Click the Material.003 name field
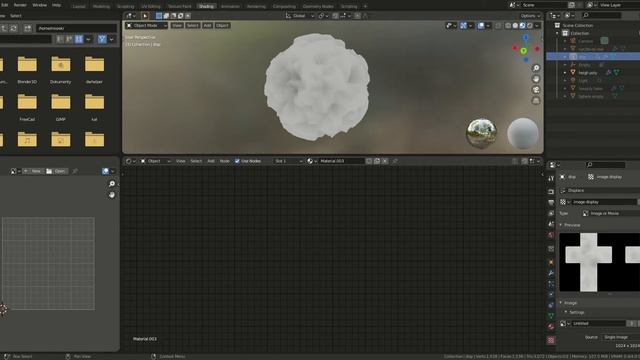The height and width of the screenshot is (360, 640). tap(341, 161)
